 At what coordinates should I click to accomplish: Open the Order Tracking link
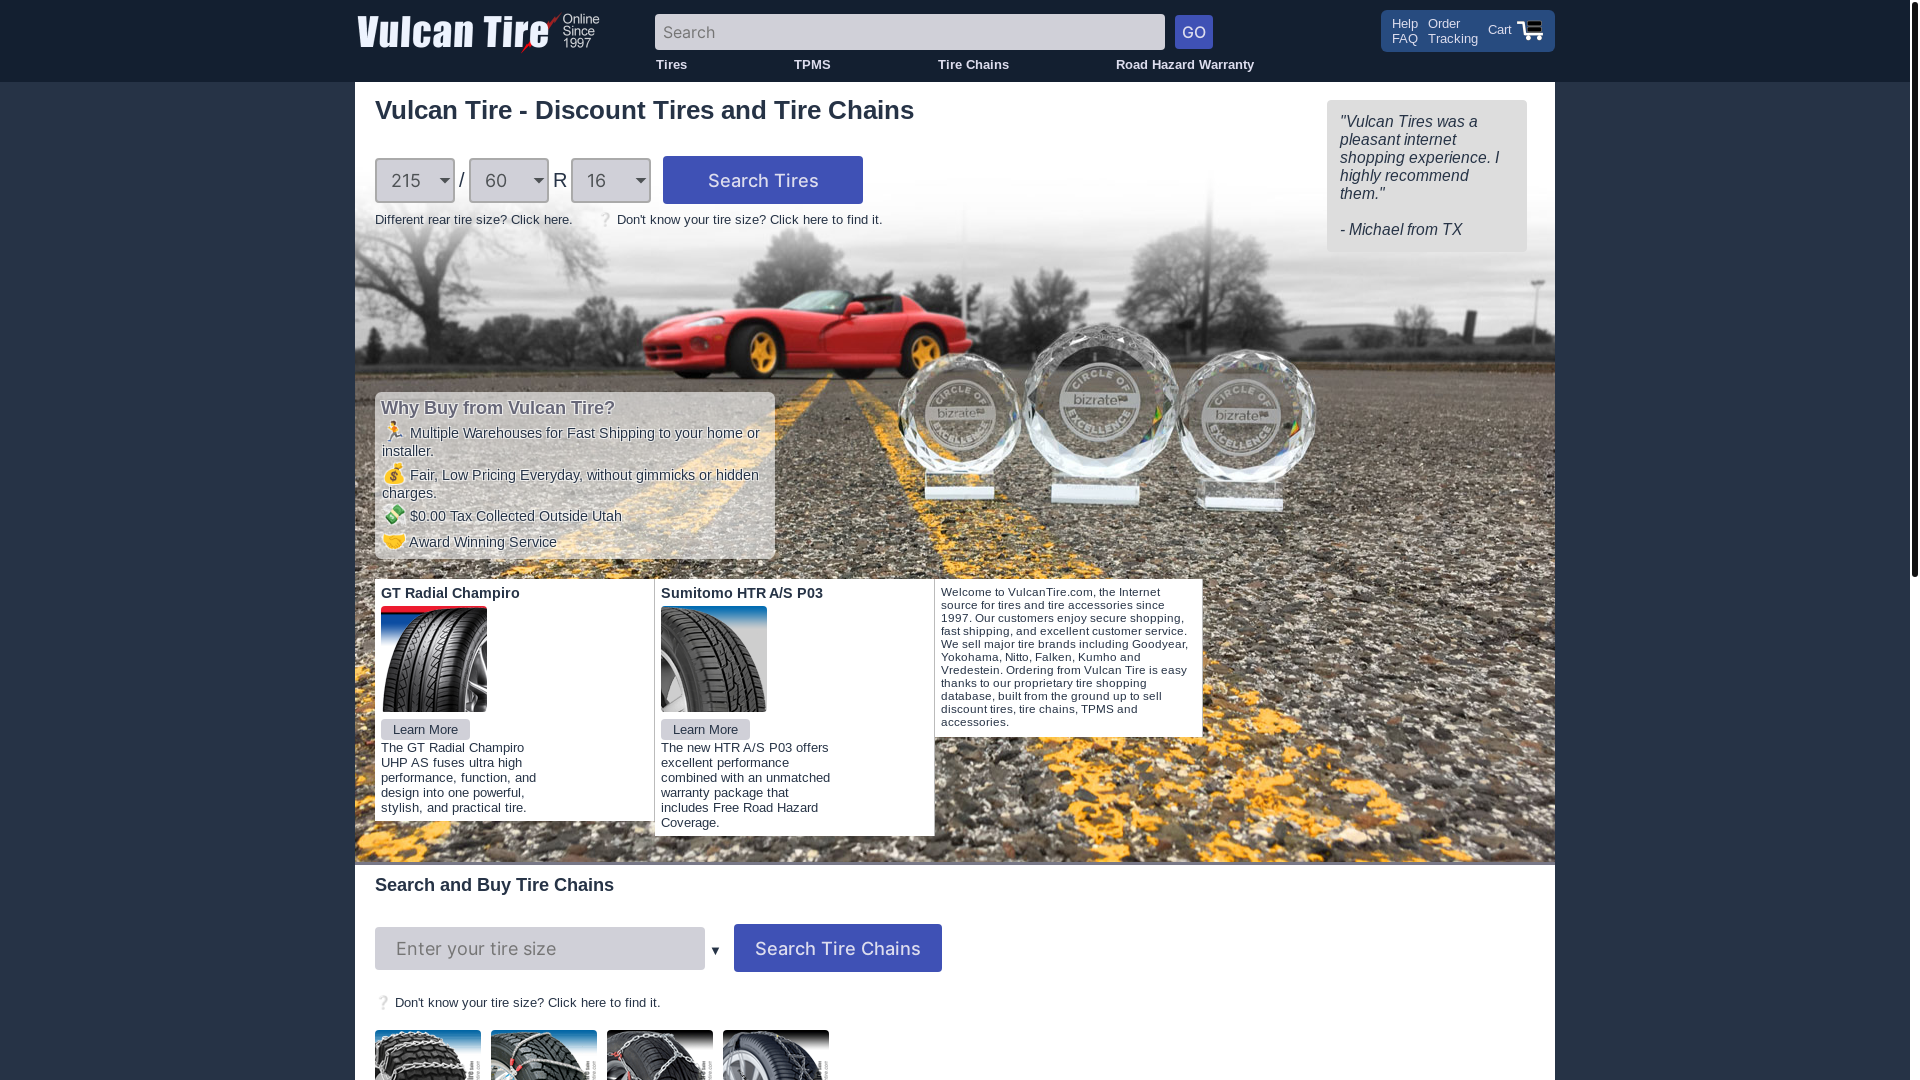pyautogui.click(x=1453, y=31)
